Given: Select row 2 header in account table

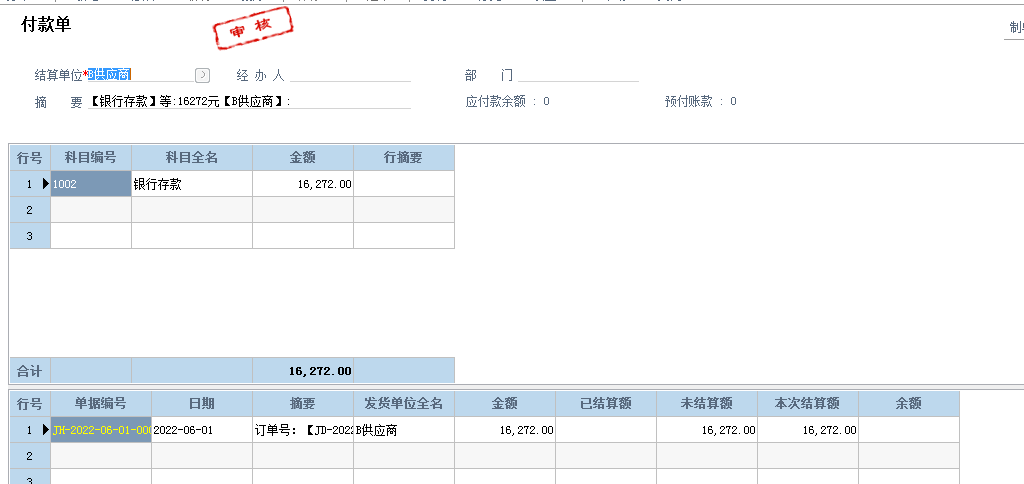Looking at the screenshot, I should [x=30, y=210].
